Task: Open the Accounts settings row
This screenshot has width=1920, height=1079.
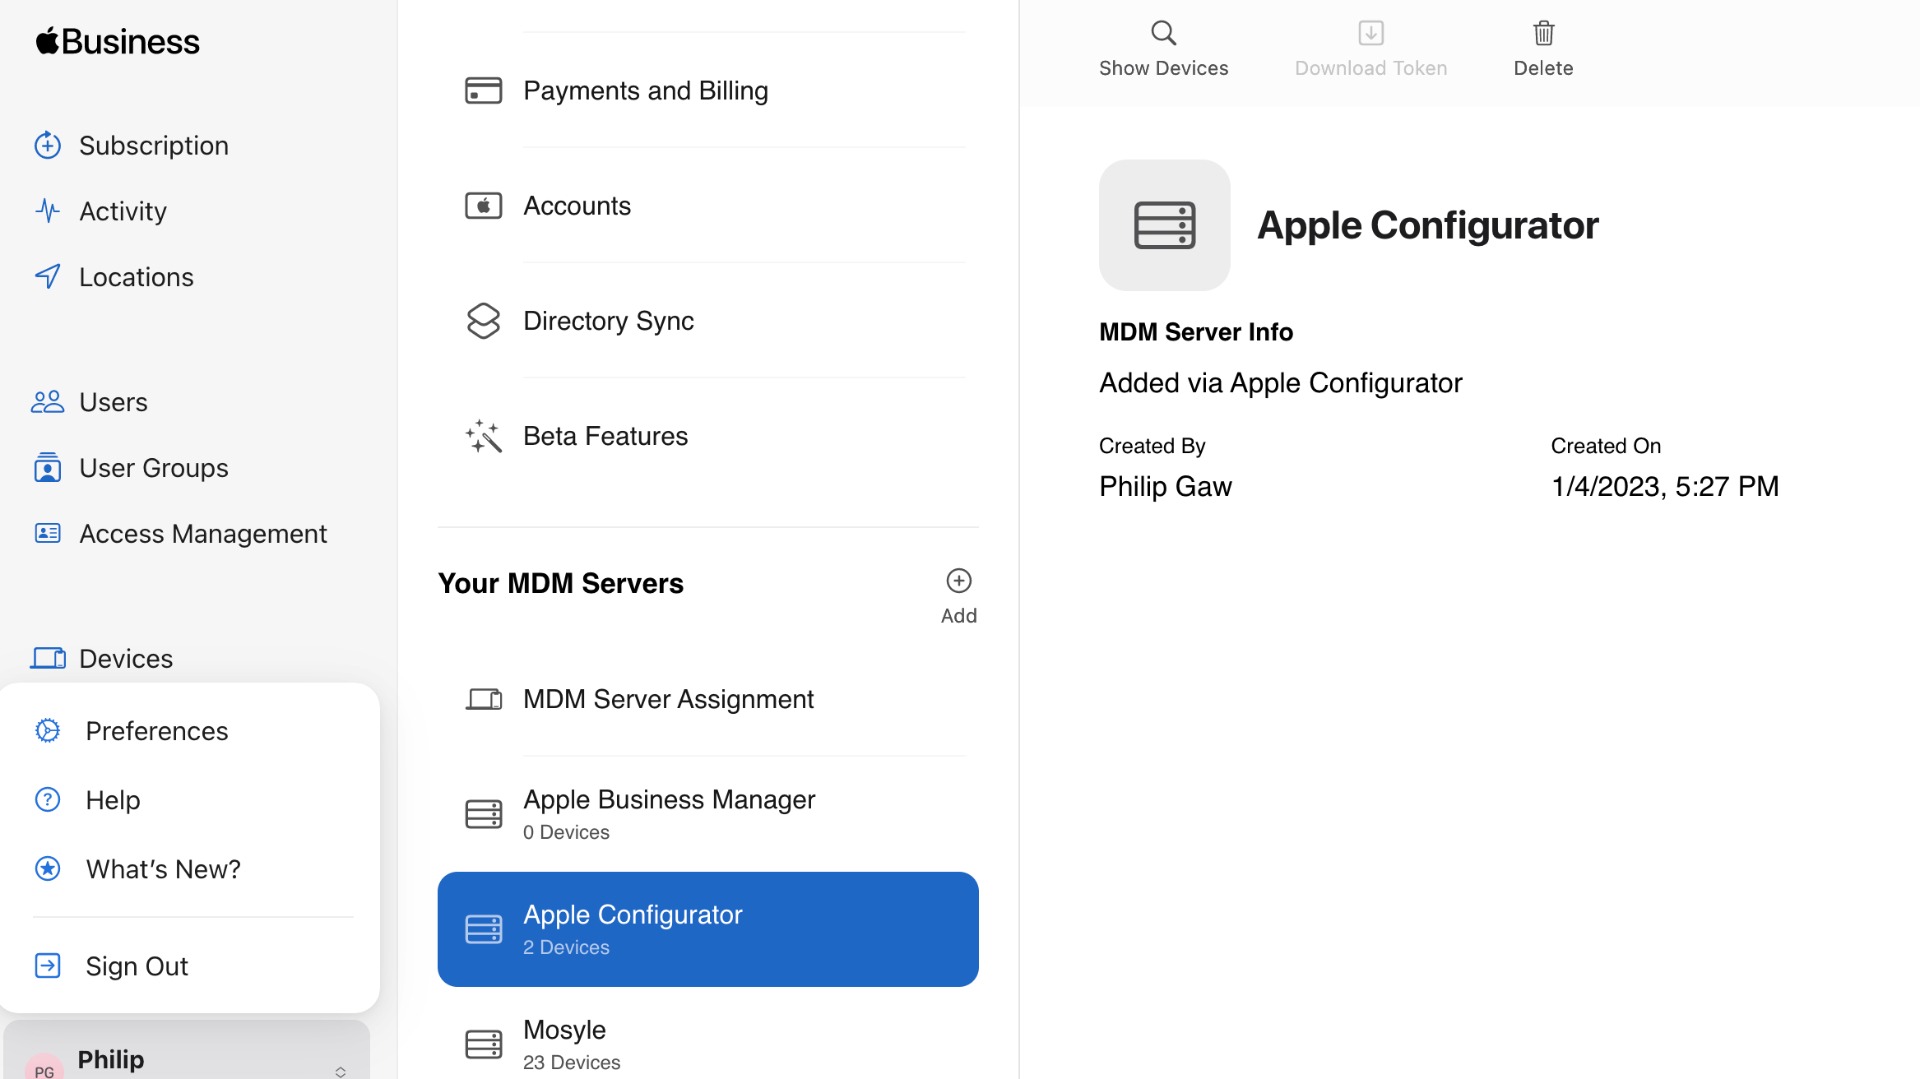Action: [x=708, y=206]
